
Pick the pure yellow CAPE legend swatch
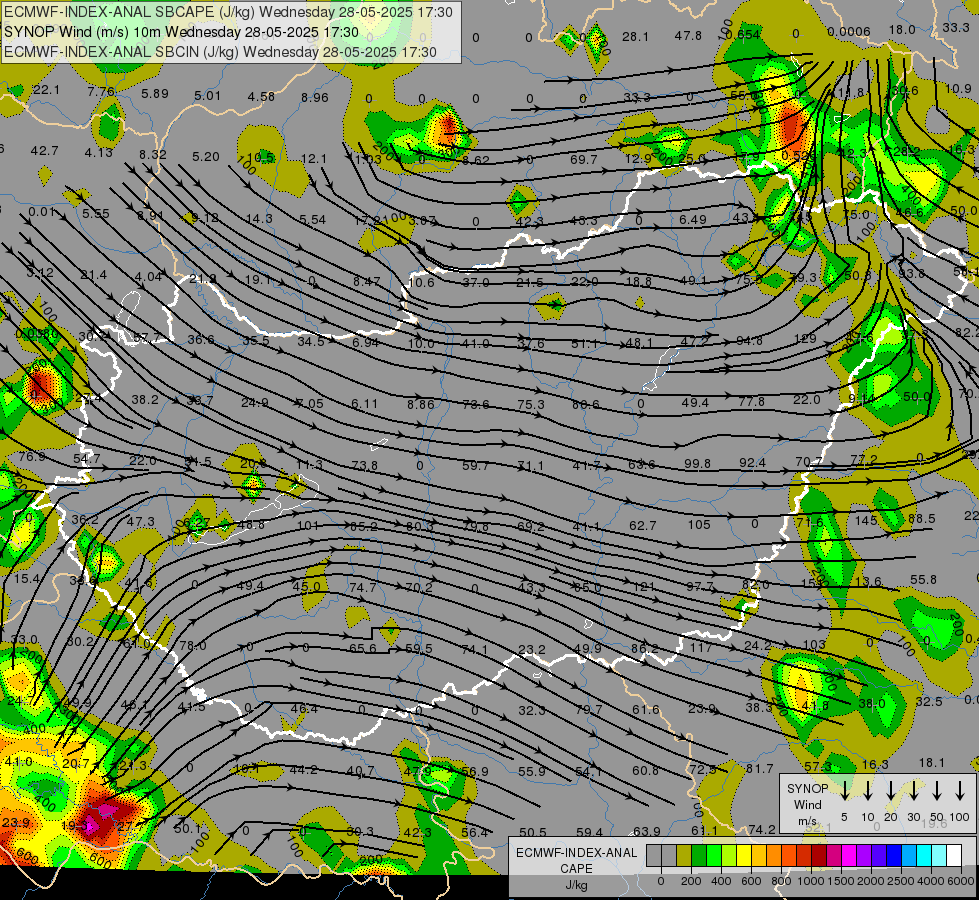tap(744, 855)
